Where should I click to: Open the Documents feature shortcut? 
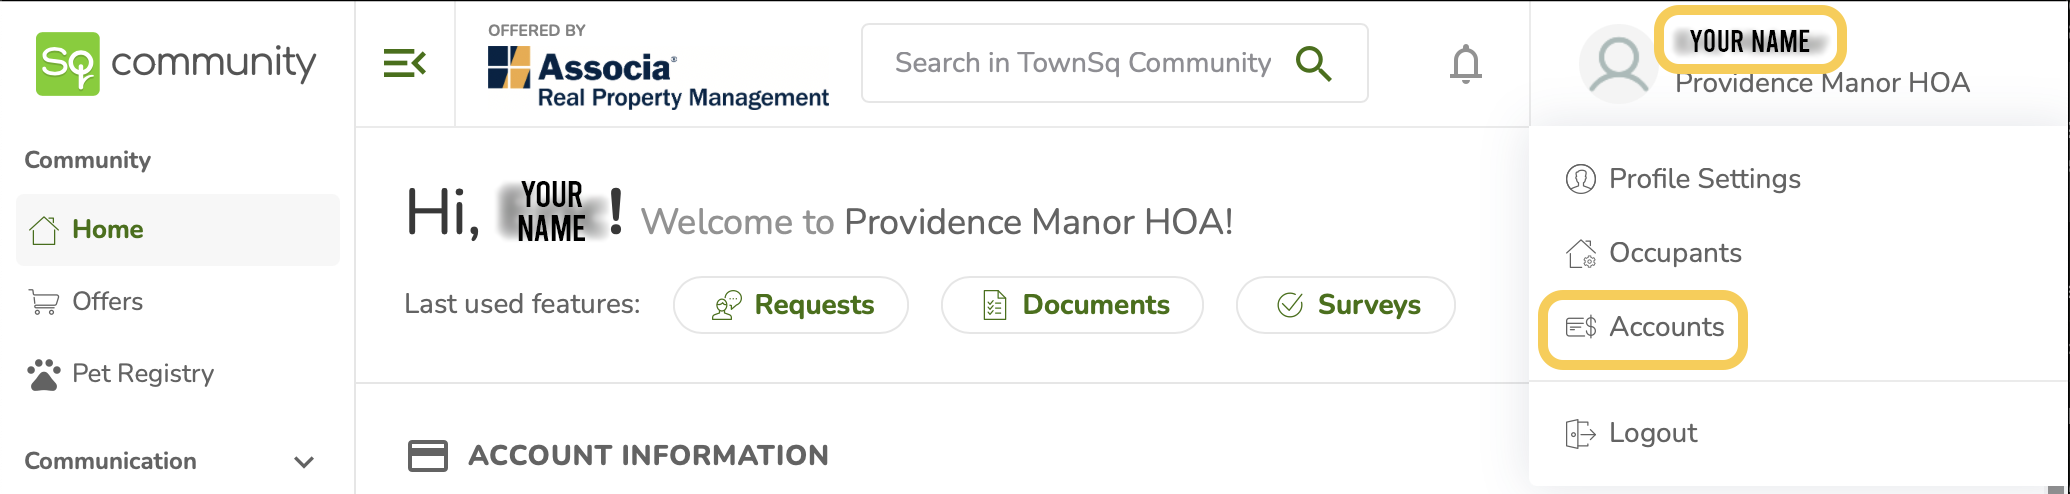1072,305
